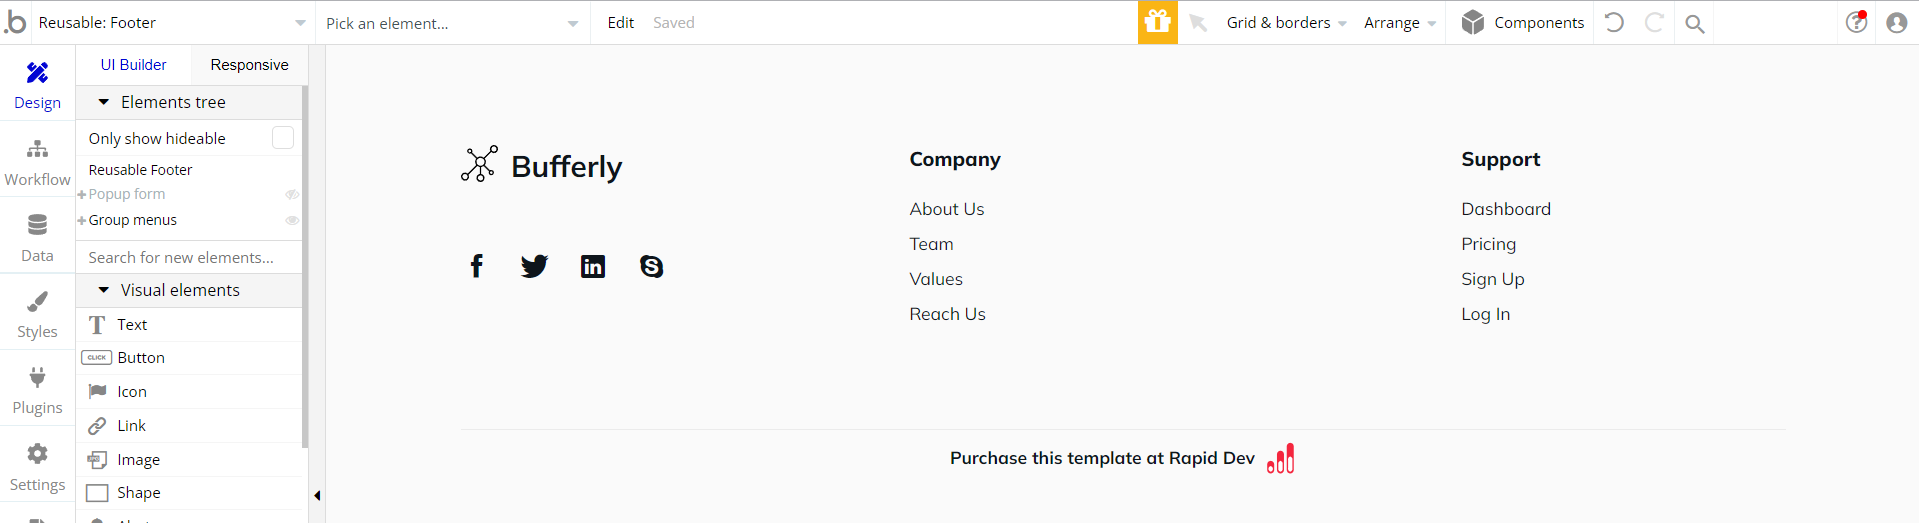This screenshot has height=523, width=1919.
Task: Click the Twitter bird icon in footer
Action: point(534,266)
